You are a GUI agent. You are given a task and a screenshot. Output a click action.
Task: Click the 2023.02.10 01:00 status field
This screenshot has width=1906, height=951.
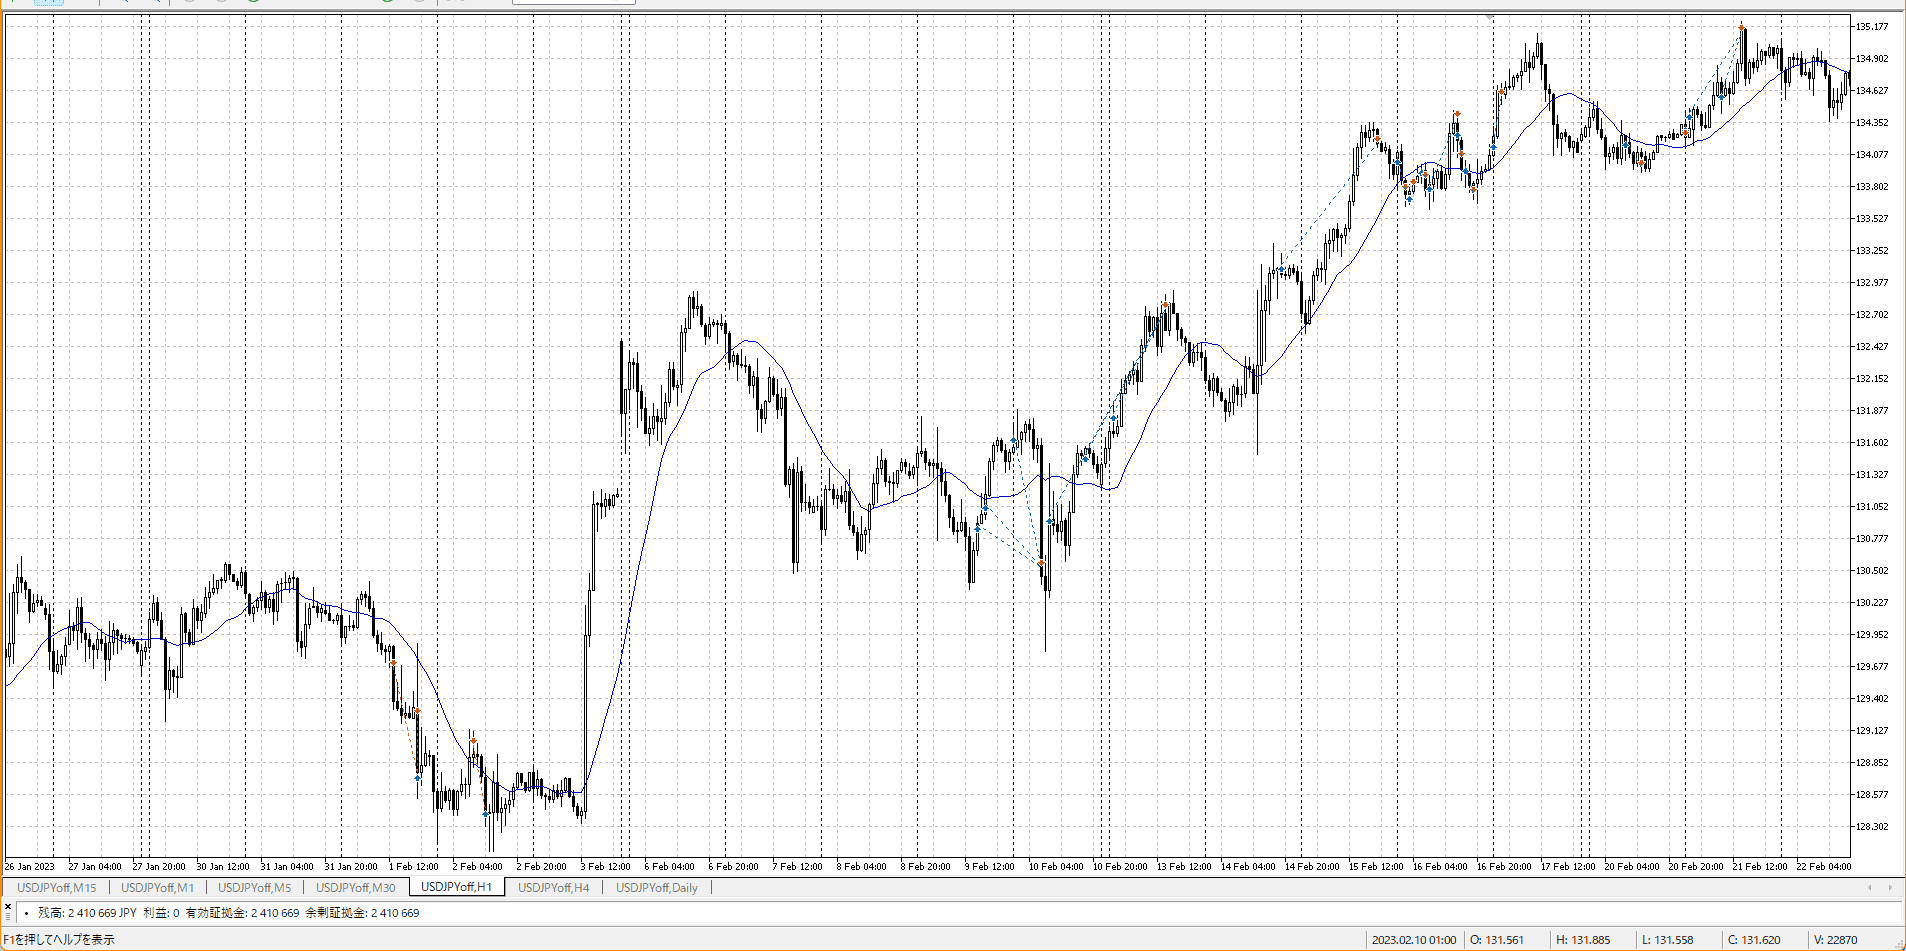(1413, 940)
